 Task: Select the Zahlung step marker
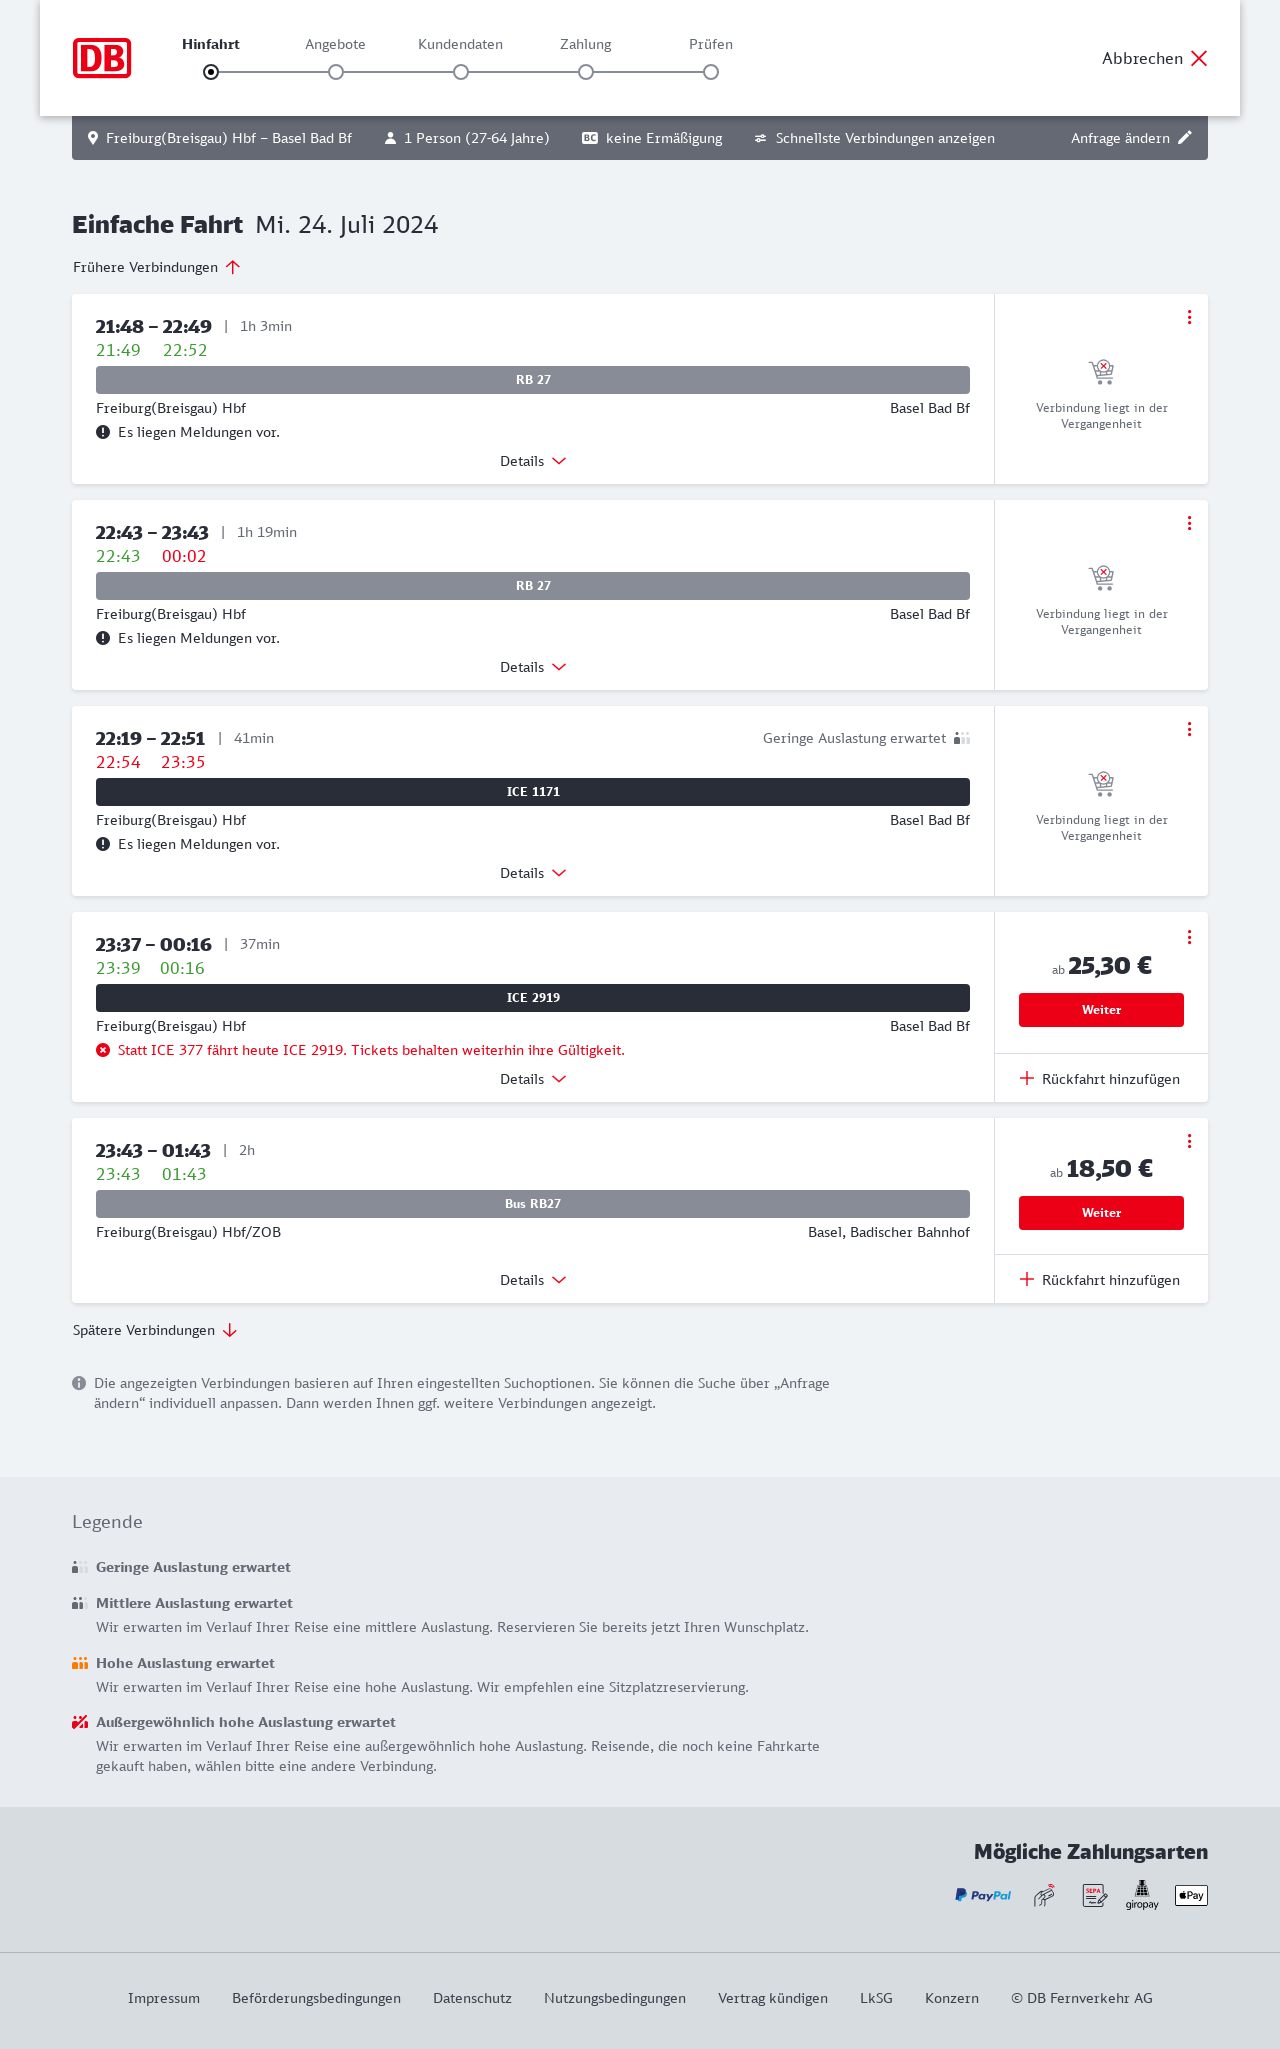pyautogui.click(x=586, y=72)
